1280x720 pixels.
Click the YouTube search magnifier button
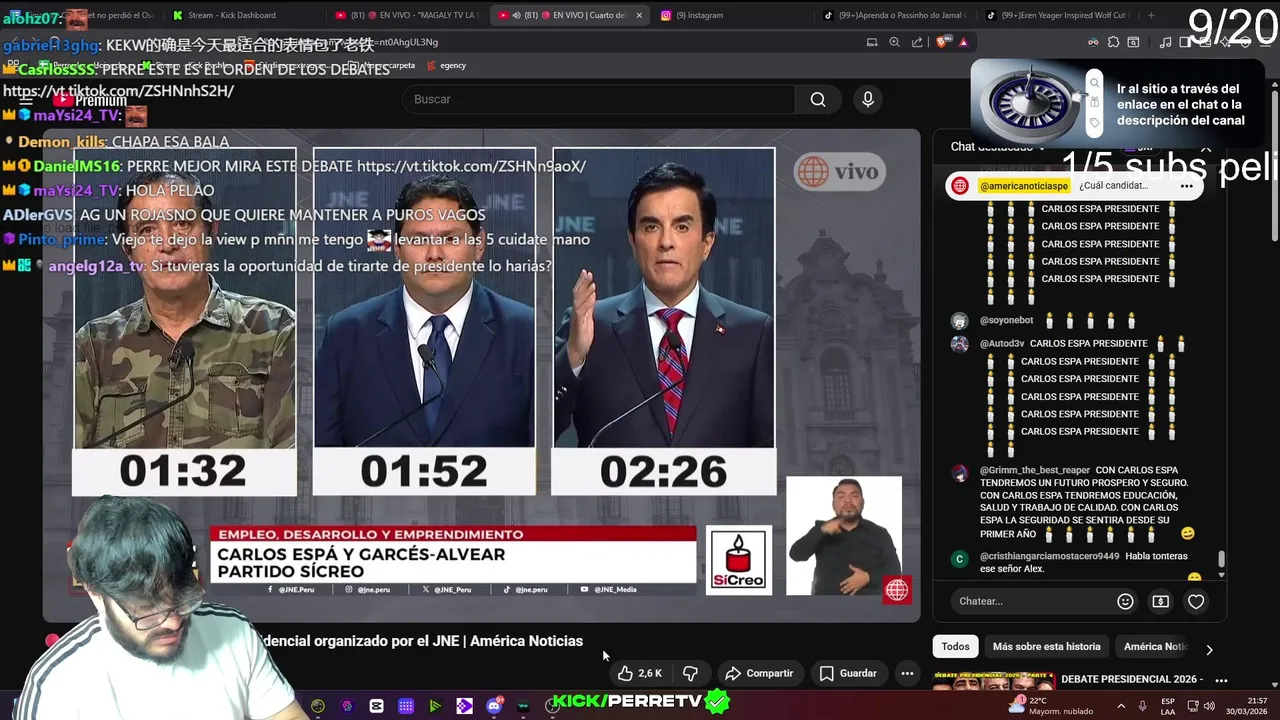click(818, 99)
